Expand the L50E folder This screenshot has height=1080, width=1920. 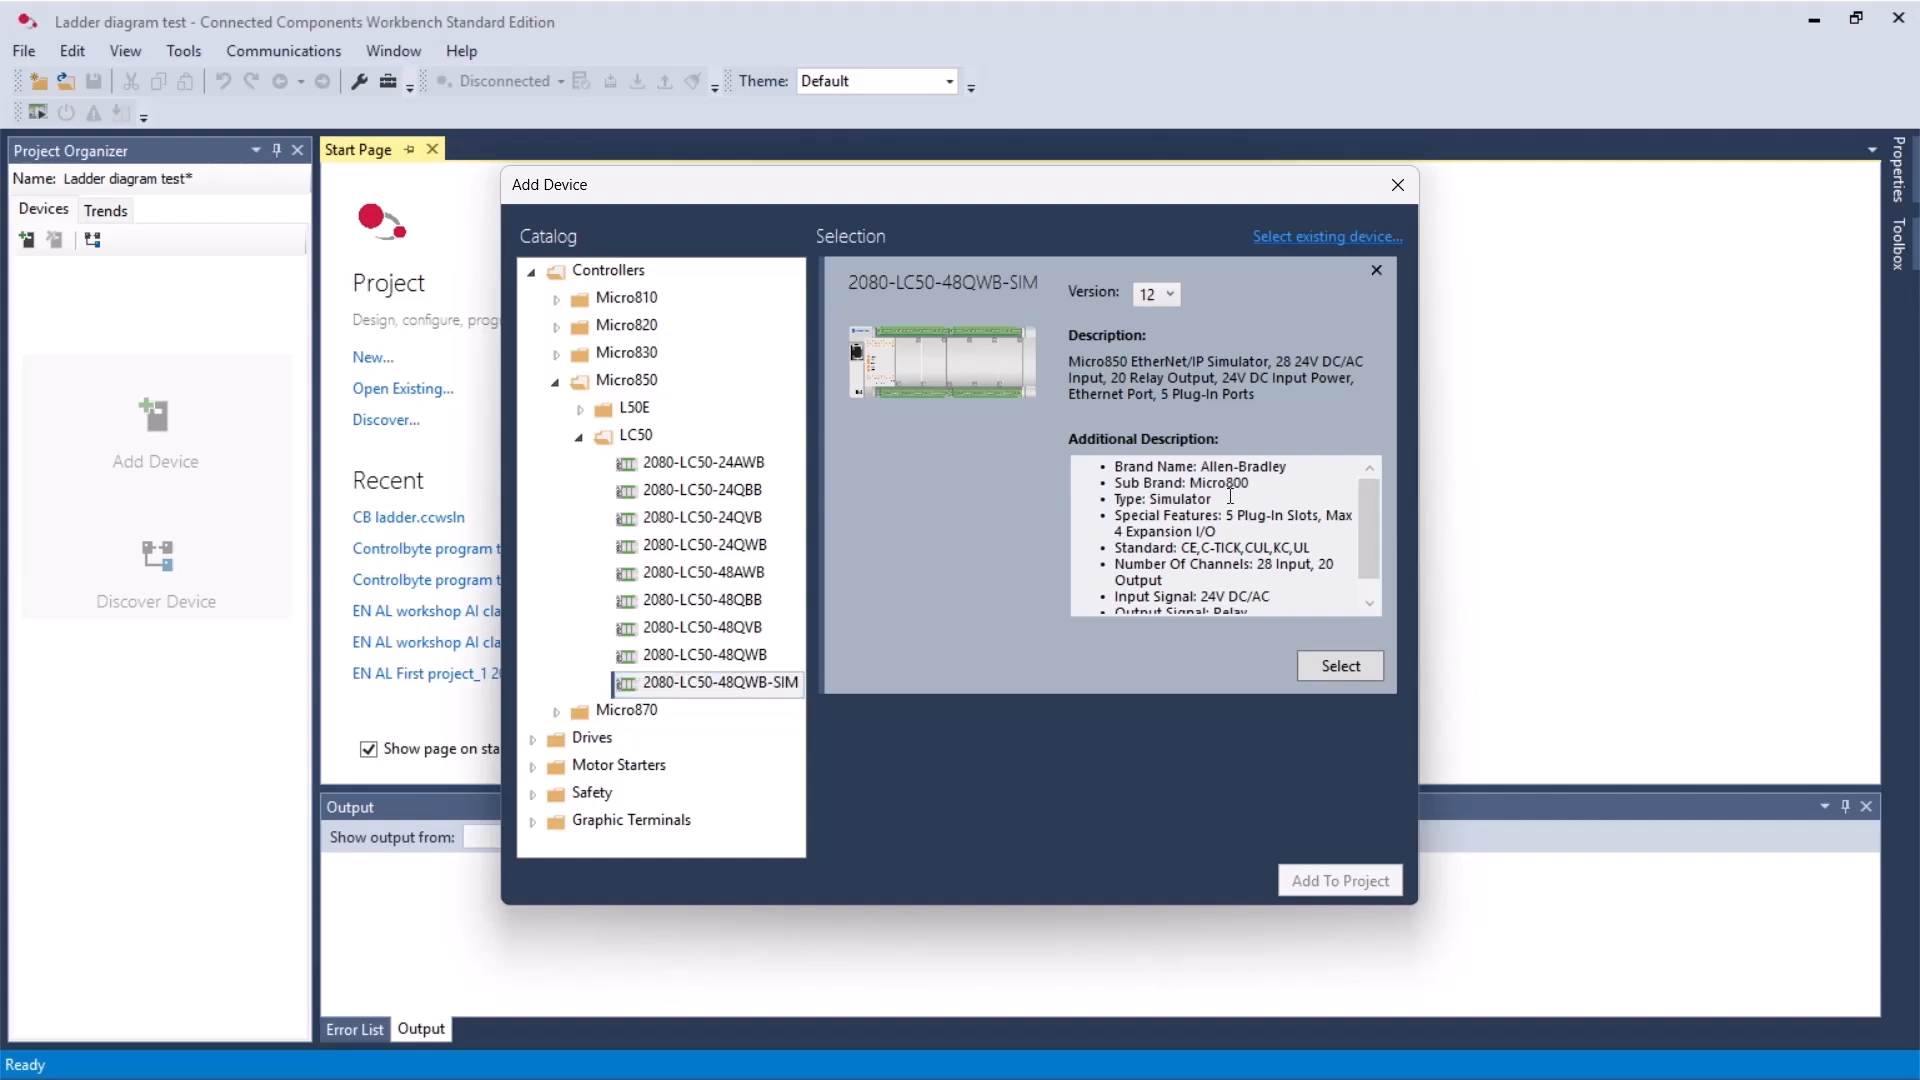point(580,409)
